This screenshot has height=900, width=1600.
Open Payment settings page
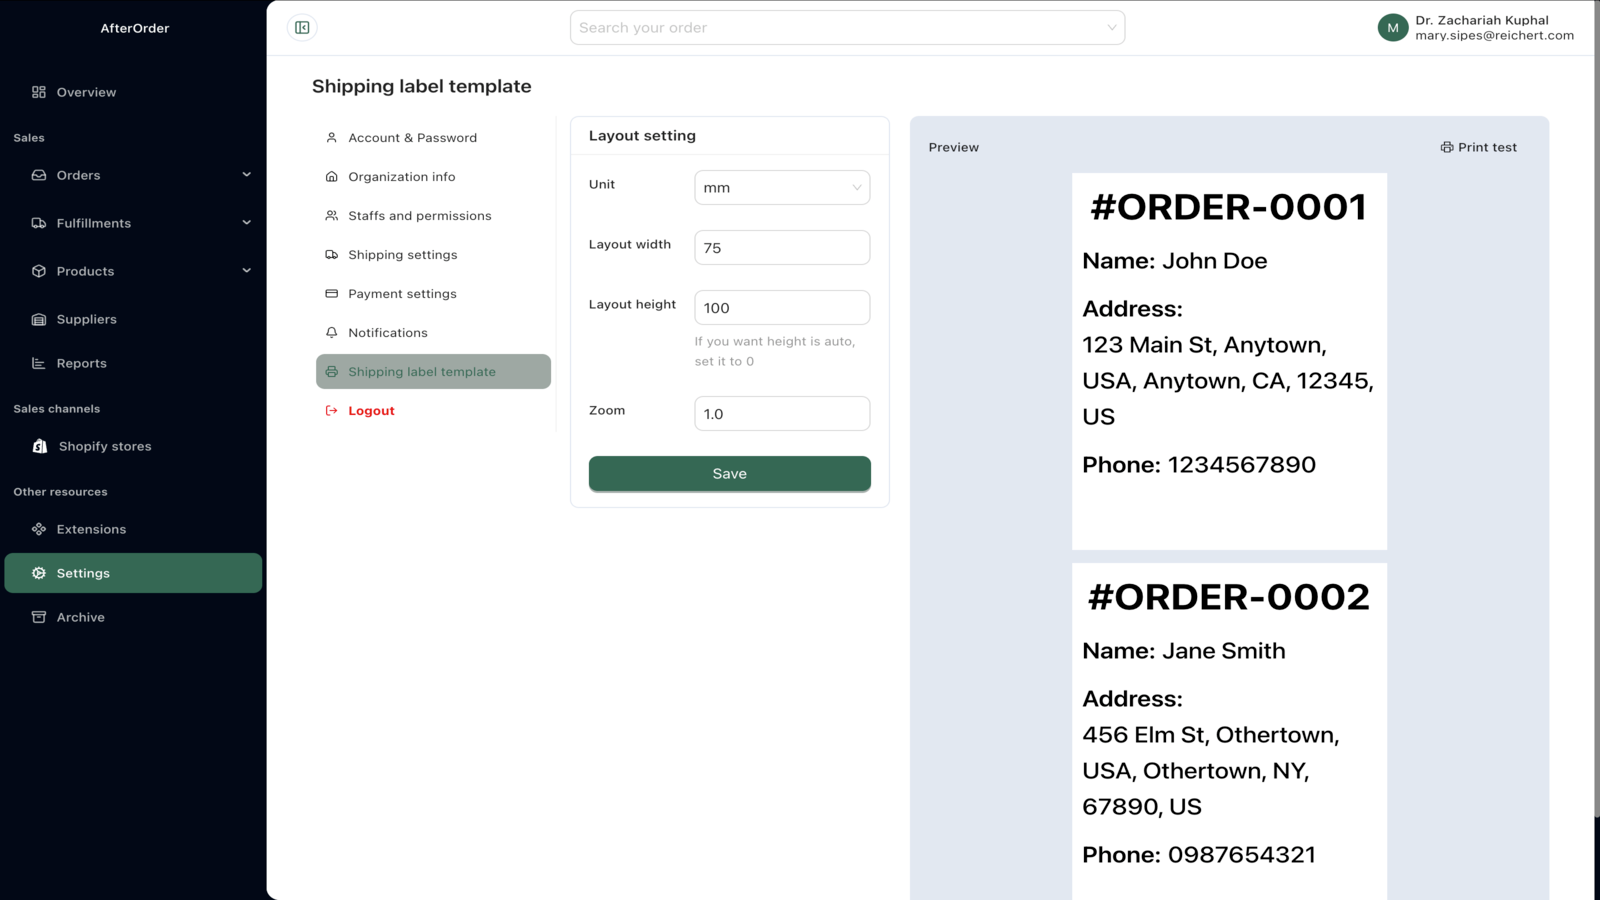point(433,294)
